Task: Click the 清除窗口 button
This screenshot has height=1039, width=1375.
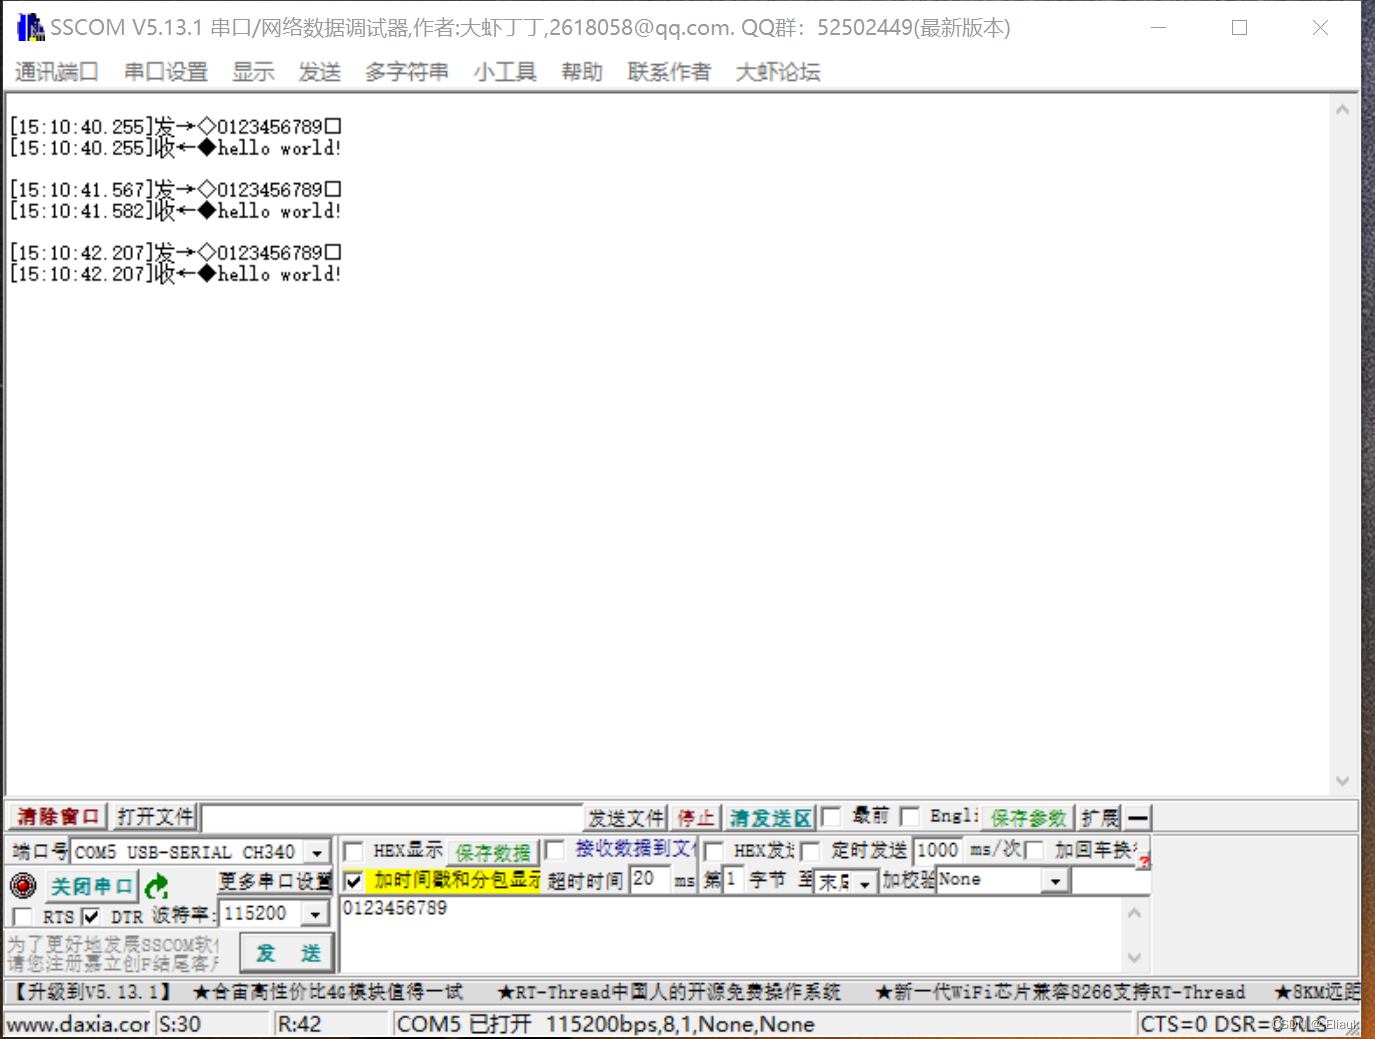Action: tap(58, 817)
